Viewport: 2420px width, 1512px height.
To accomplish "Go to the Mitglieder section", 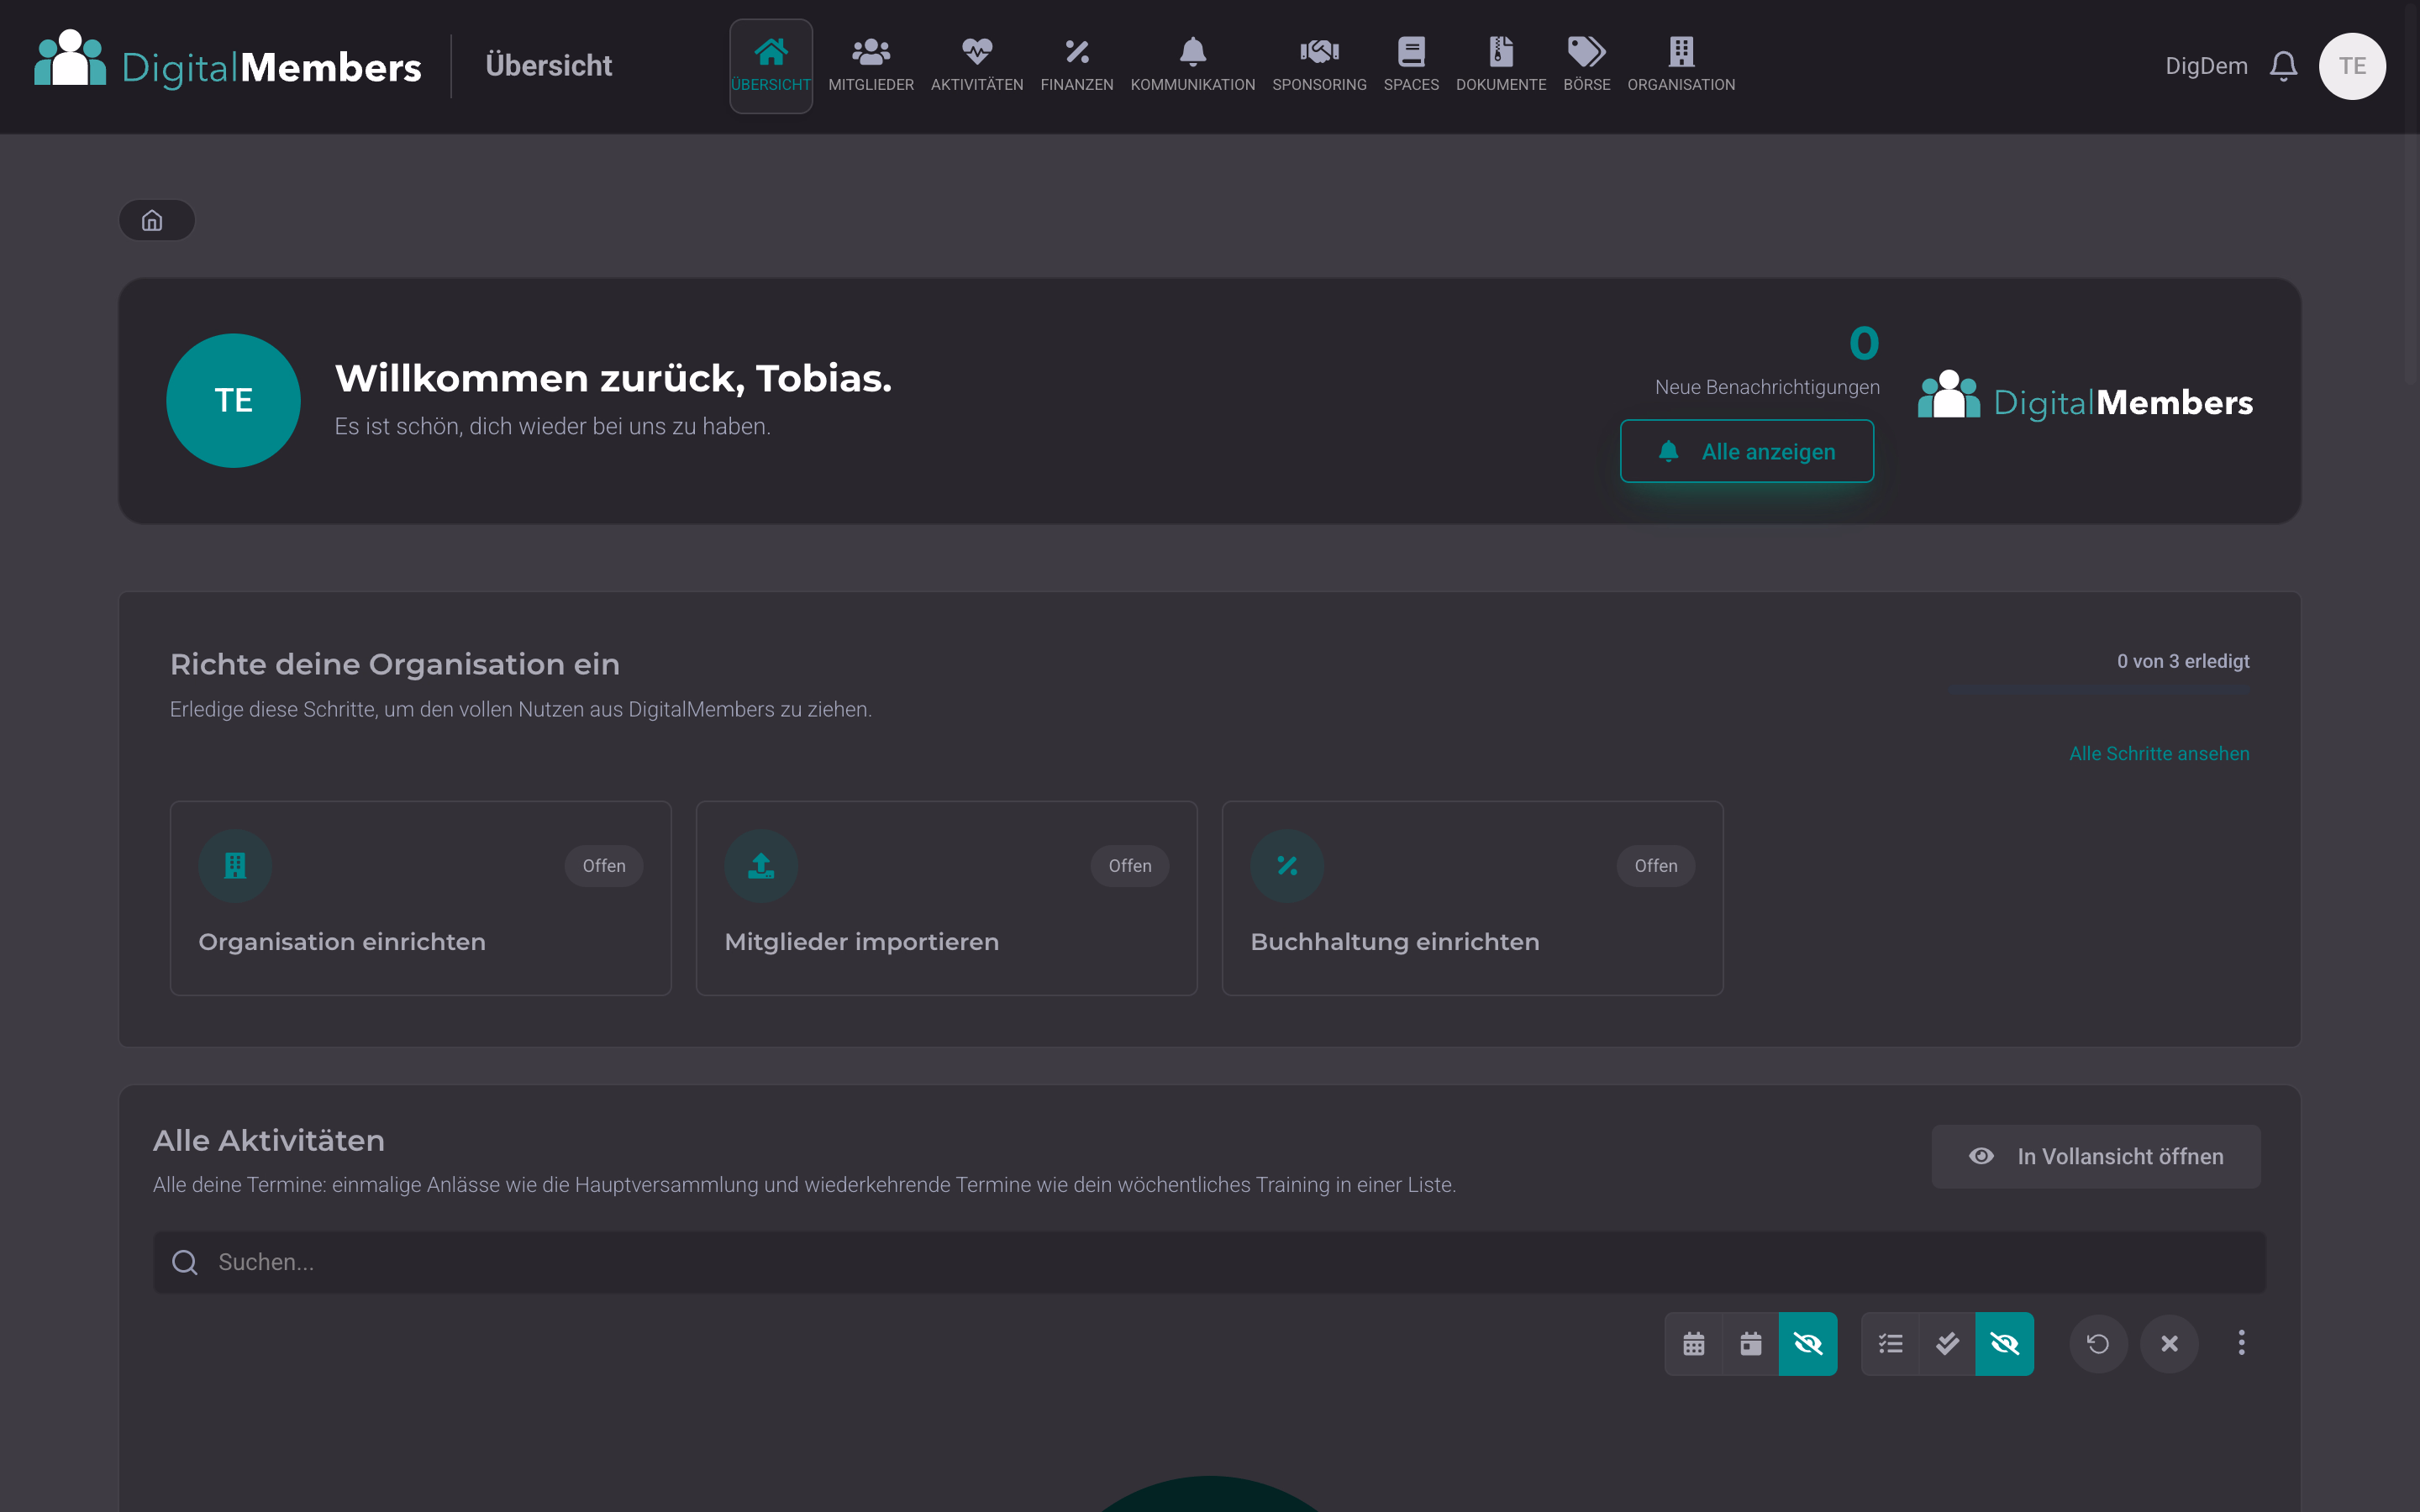I will (x=870, y=66).
